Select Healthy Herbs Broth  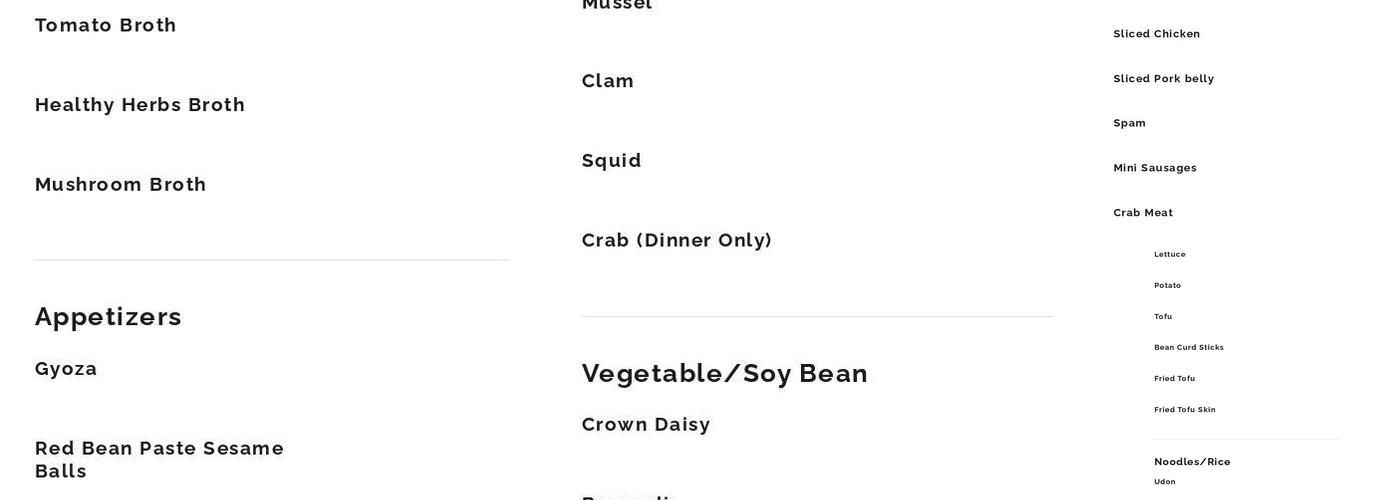pos(140,105)
